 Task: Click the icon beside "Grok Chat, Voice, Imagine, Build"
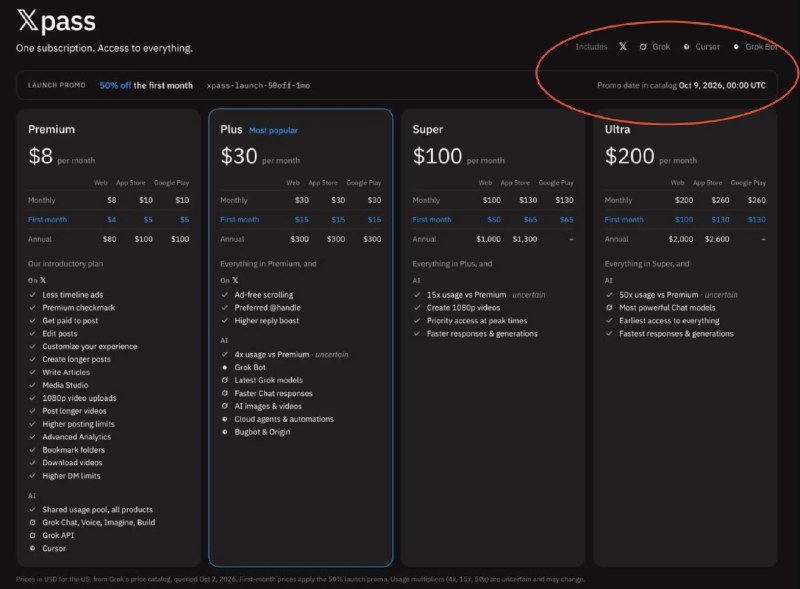[32, 523]
